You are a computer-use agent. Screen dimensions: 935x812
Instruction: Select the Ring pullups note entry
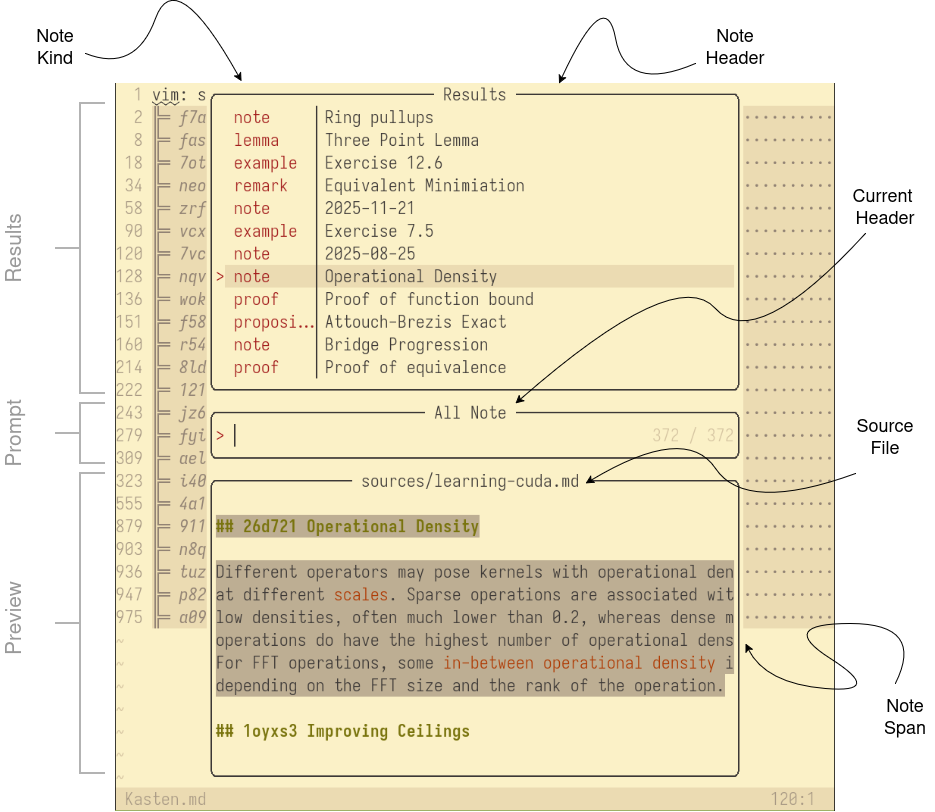379,118
